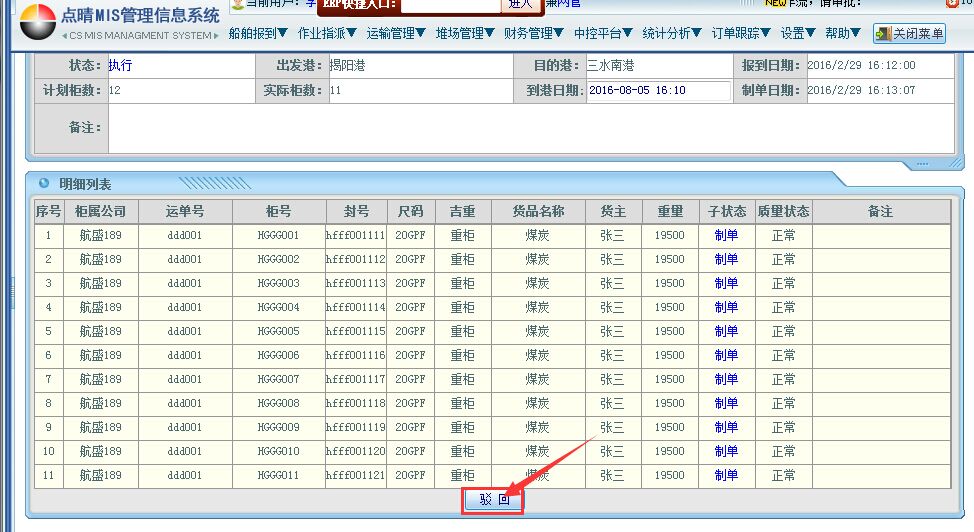Expand the 订单跟踪 menu
The image size is (974, 532).
click(741, 34)
